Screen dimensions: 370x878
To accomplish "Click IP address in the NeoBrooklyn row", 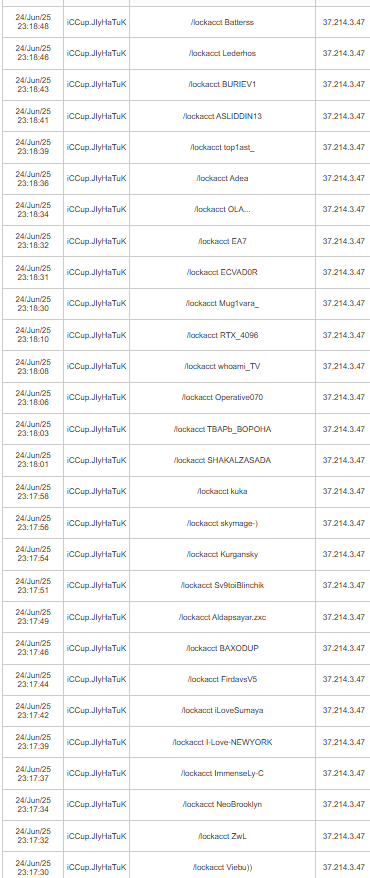I will click(344, 805).
